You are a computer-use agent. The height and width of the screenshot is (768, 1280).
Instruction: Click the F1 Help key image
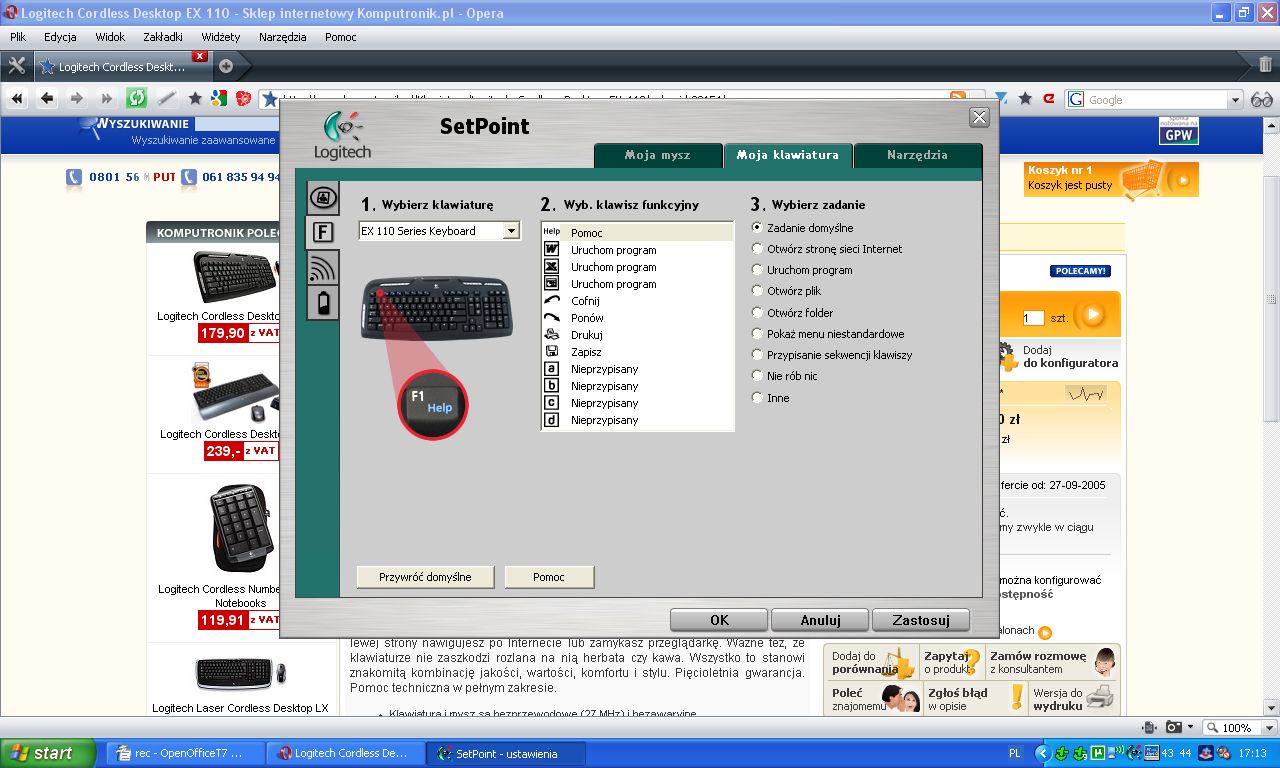pos(433,403)
